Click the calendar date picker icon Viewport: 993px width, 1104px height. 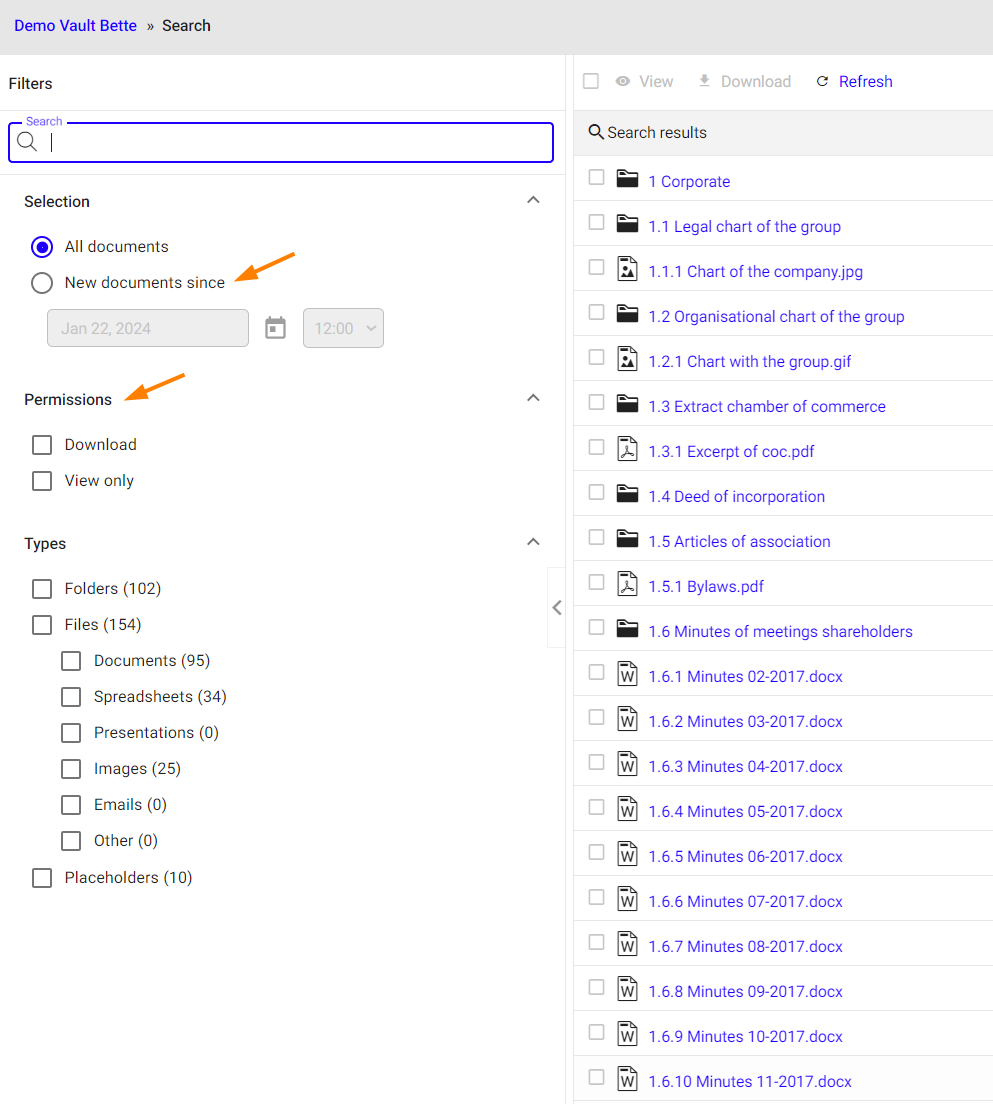click(x=275, y=328)
